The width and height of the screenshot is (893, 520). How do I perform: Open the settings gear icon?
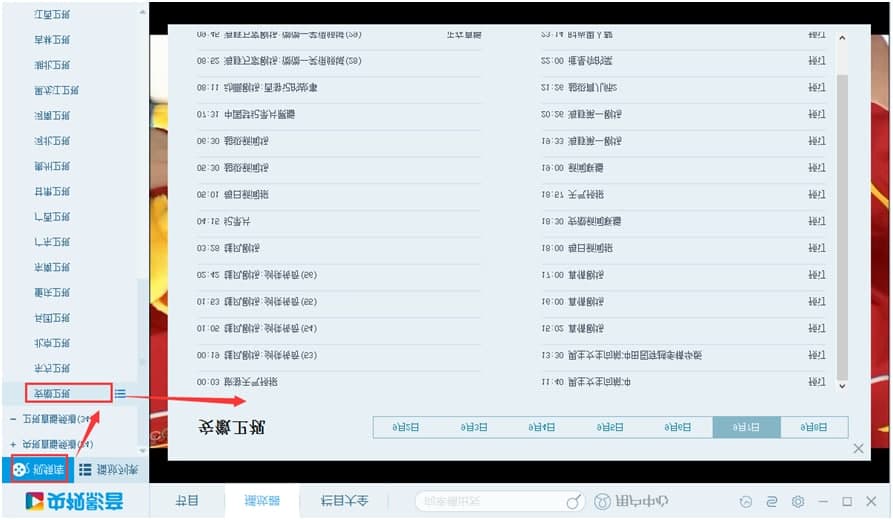pyautogui.click(x=797, y=501)
